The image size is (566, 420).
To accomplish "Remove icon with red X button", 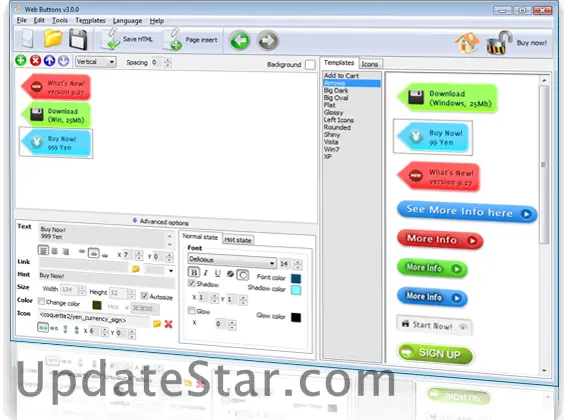I will [x=168, y=324].
